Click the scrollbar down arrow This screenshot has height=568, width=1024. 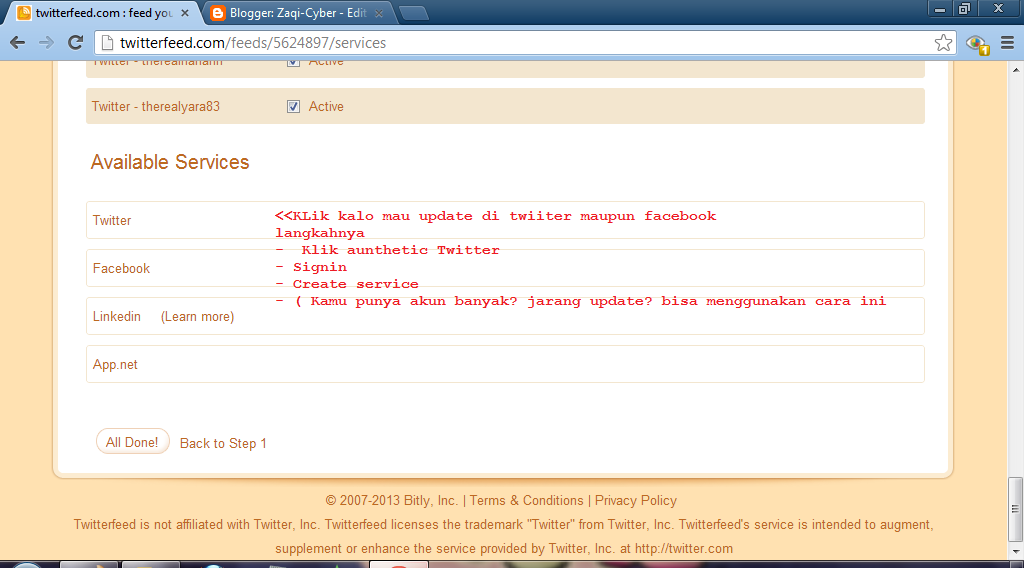(1016, 551)
